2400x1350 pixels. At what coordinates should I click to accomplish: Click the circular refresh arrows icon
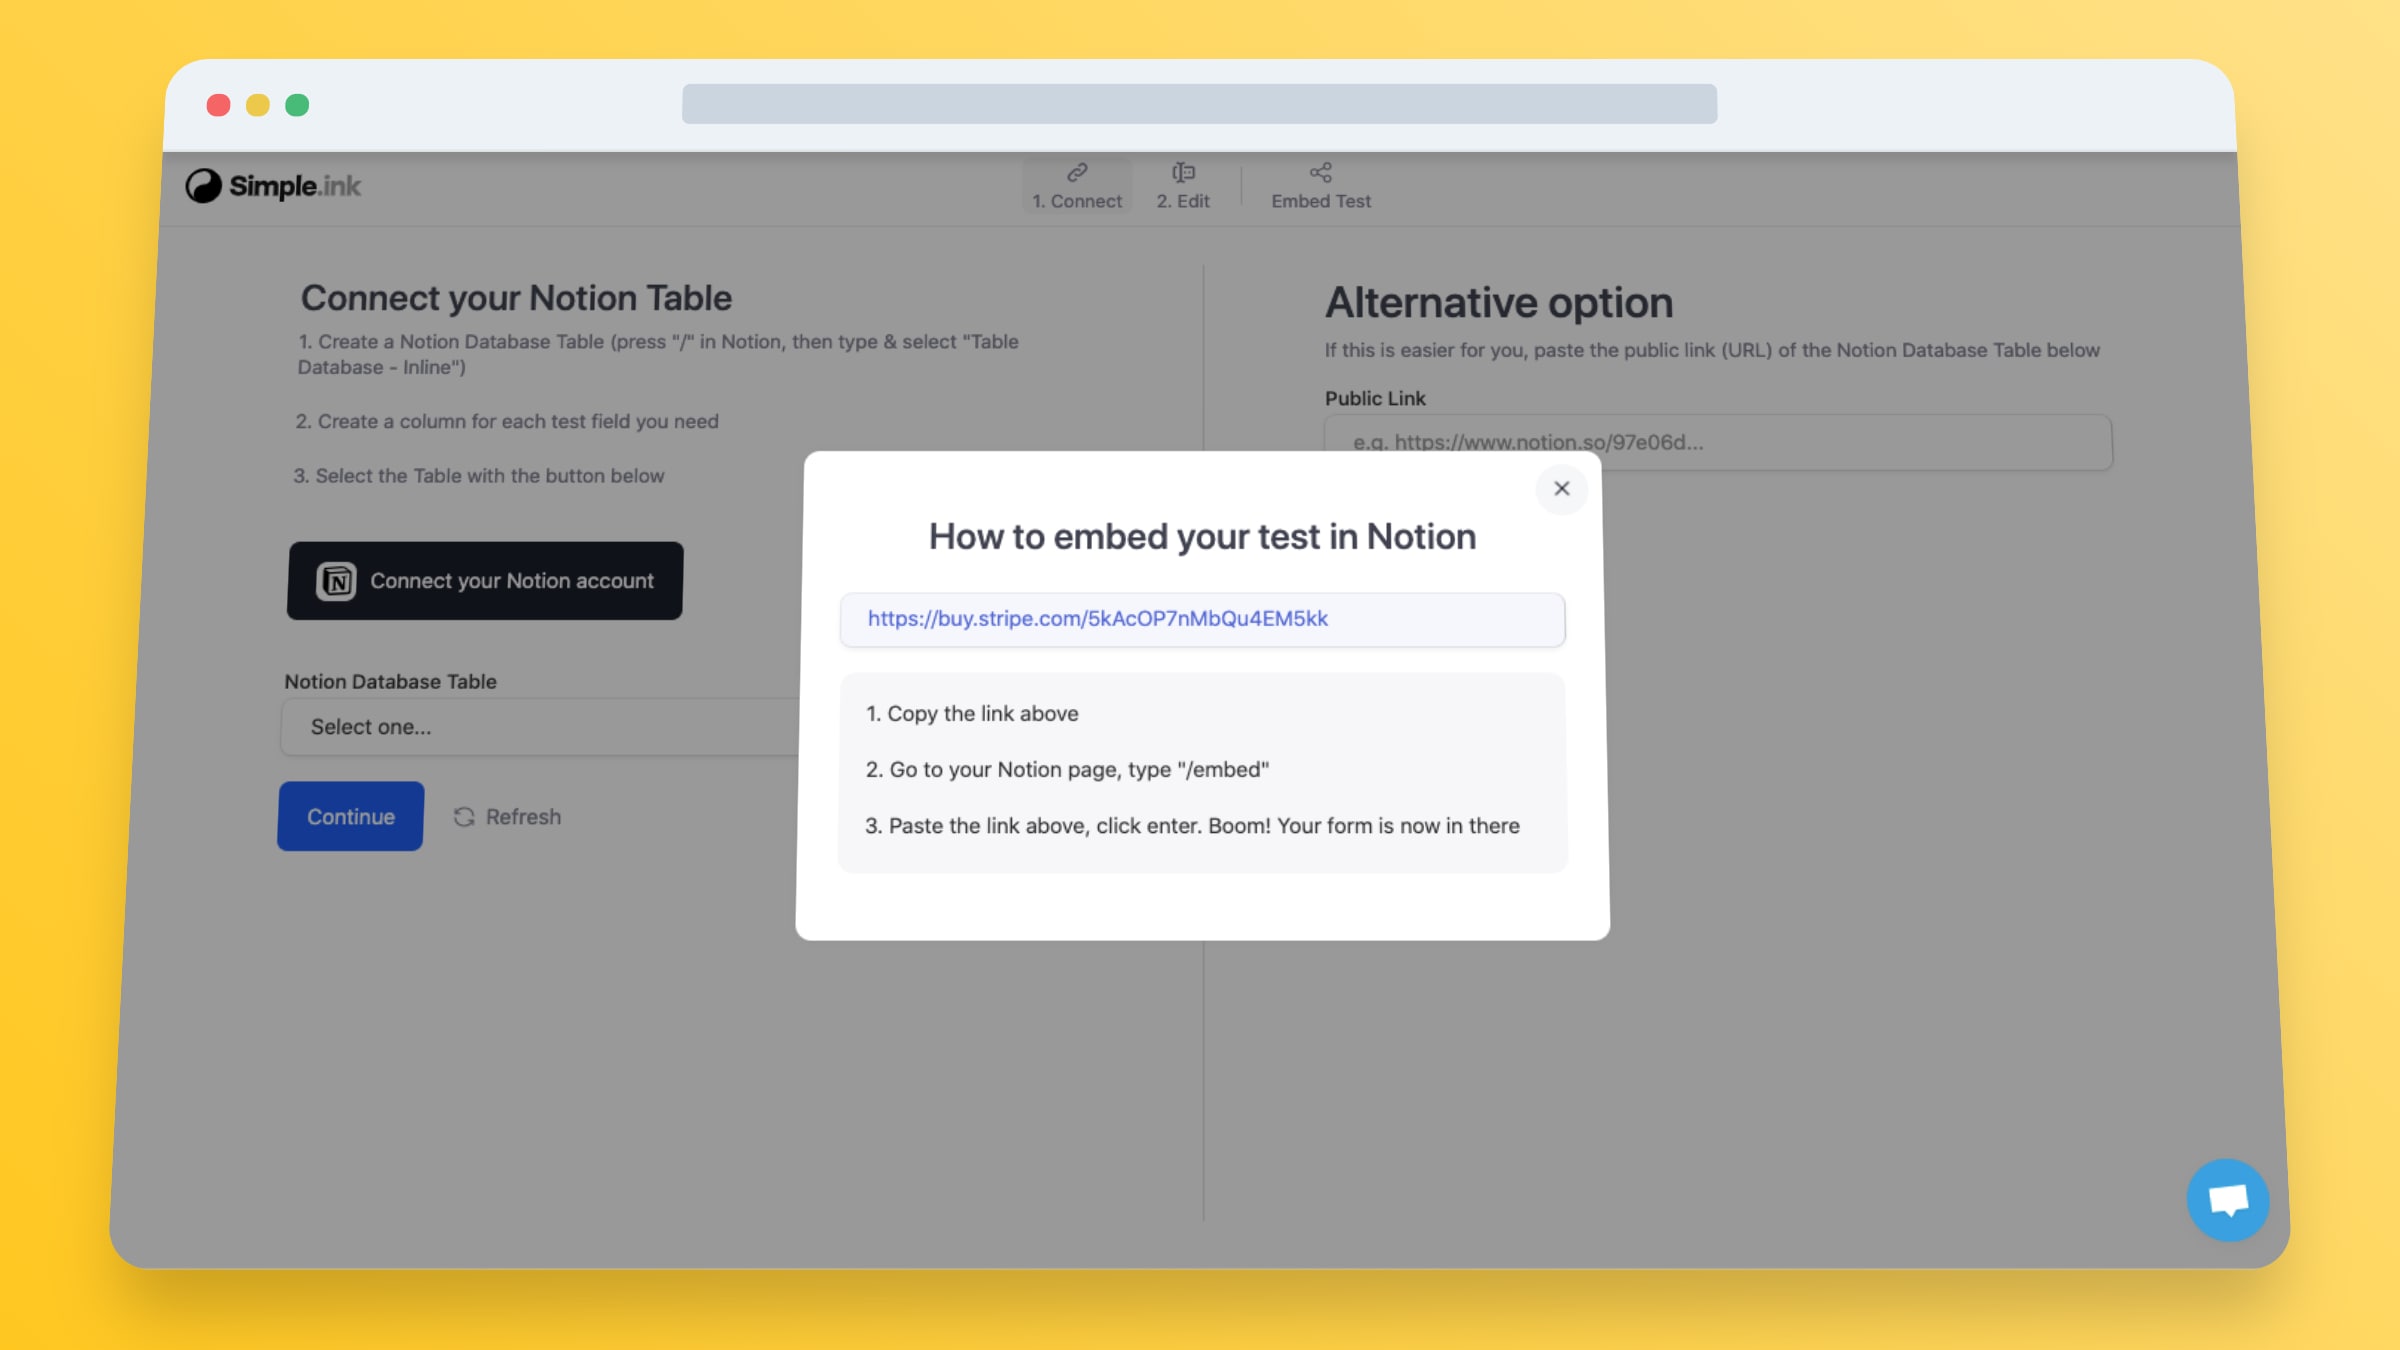pos(464,817)
